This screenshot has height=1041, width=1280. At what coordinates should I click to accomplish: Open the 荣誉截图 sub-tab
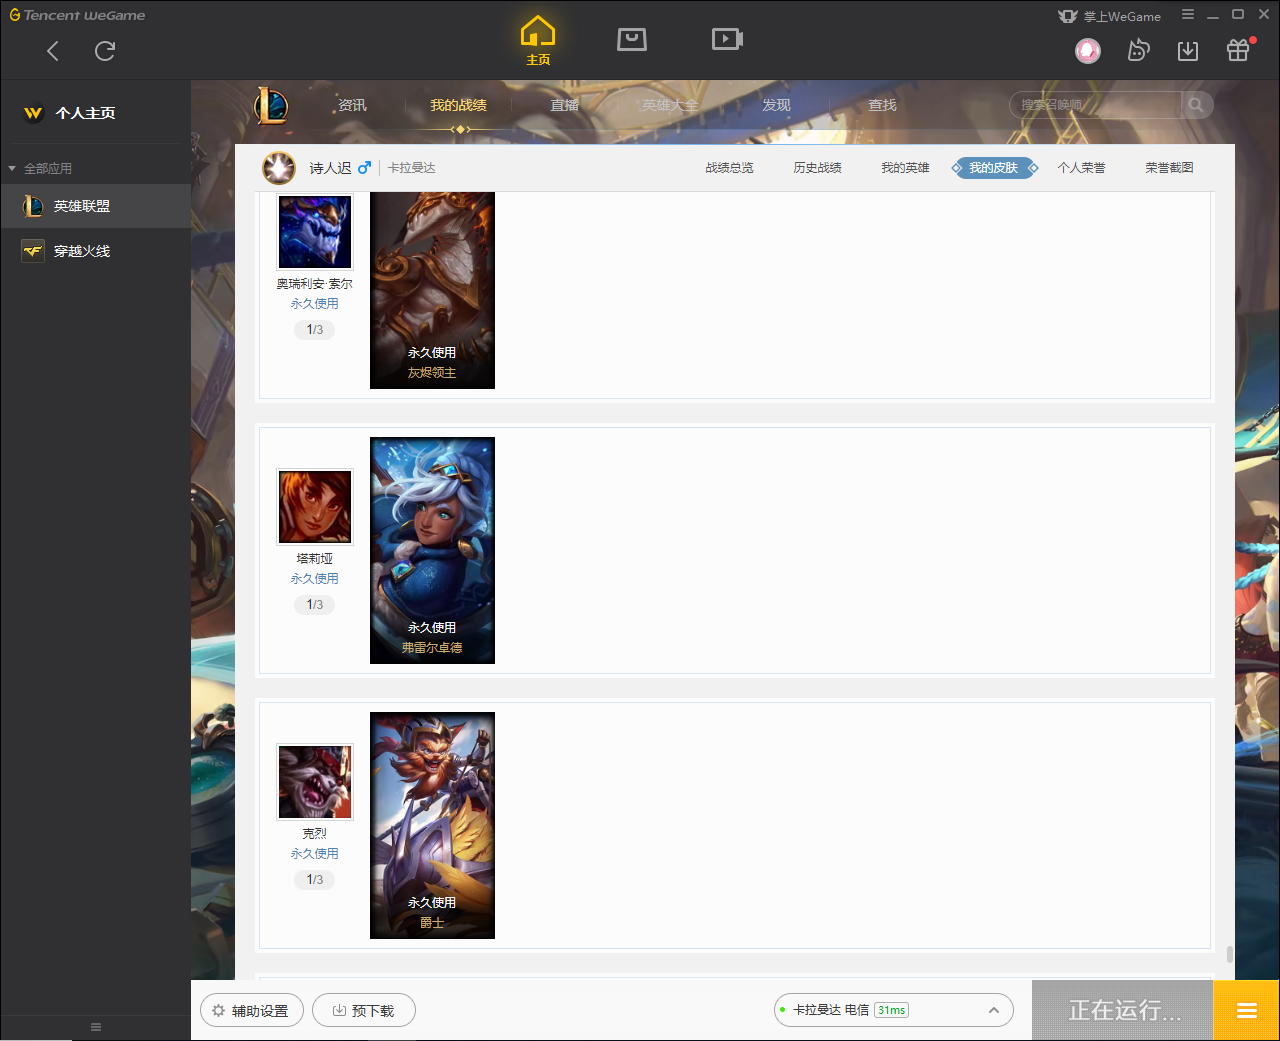[1169, 168]
